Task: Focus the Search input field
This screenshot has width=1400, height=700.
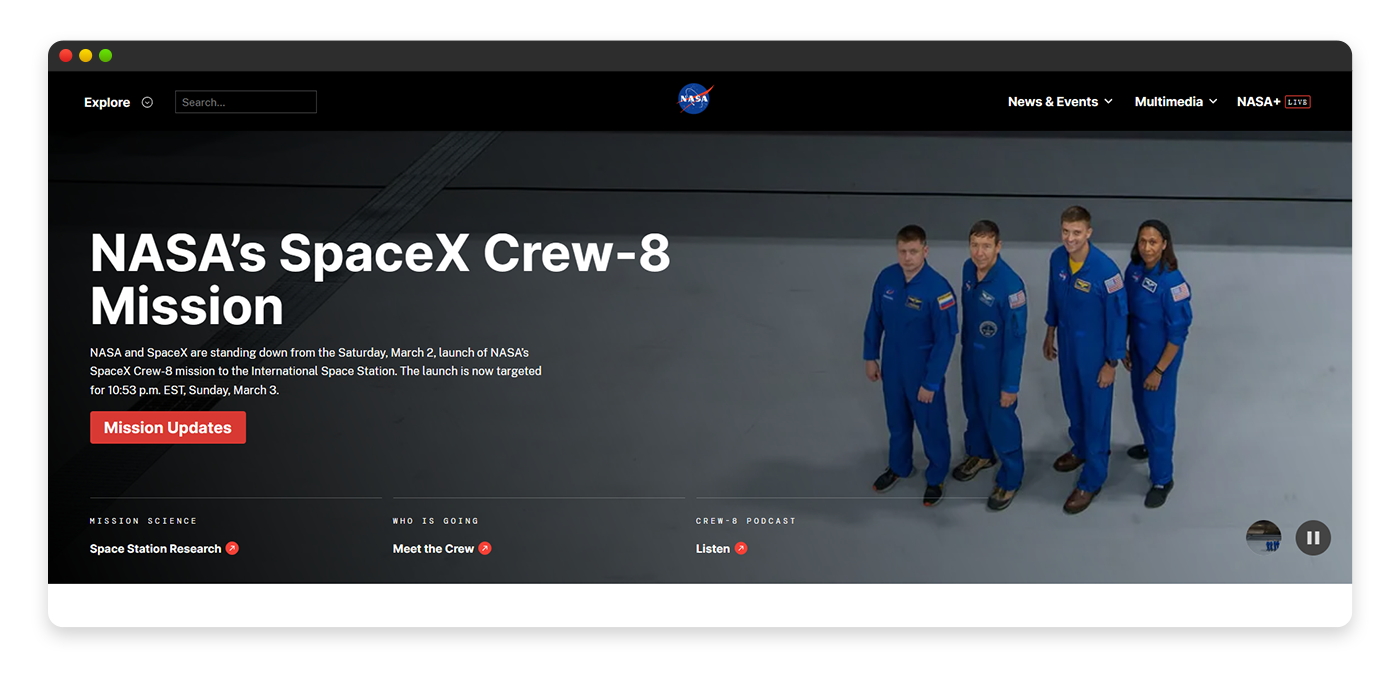Action: click(x=246, y=102)
